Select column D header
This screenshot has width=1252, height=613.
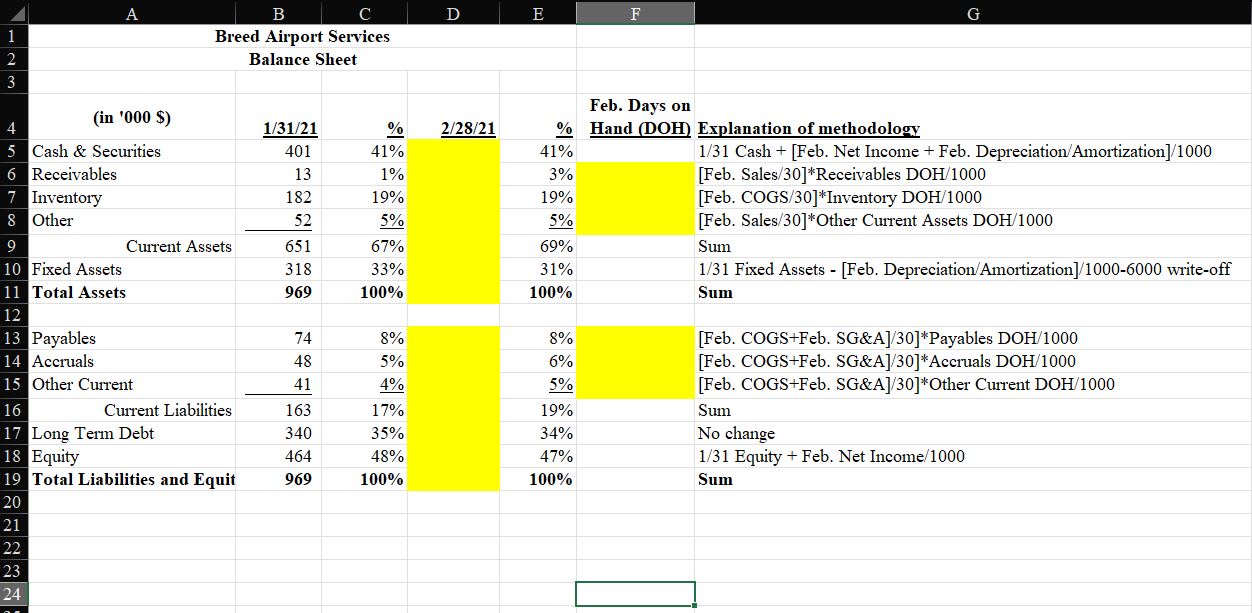453,13
